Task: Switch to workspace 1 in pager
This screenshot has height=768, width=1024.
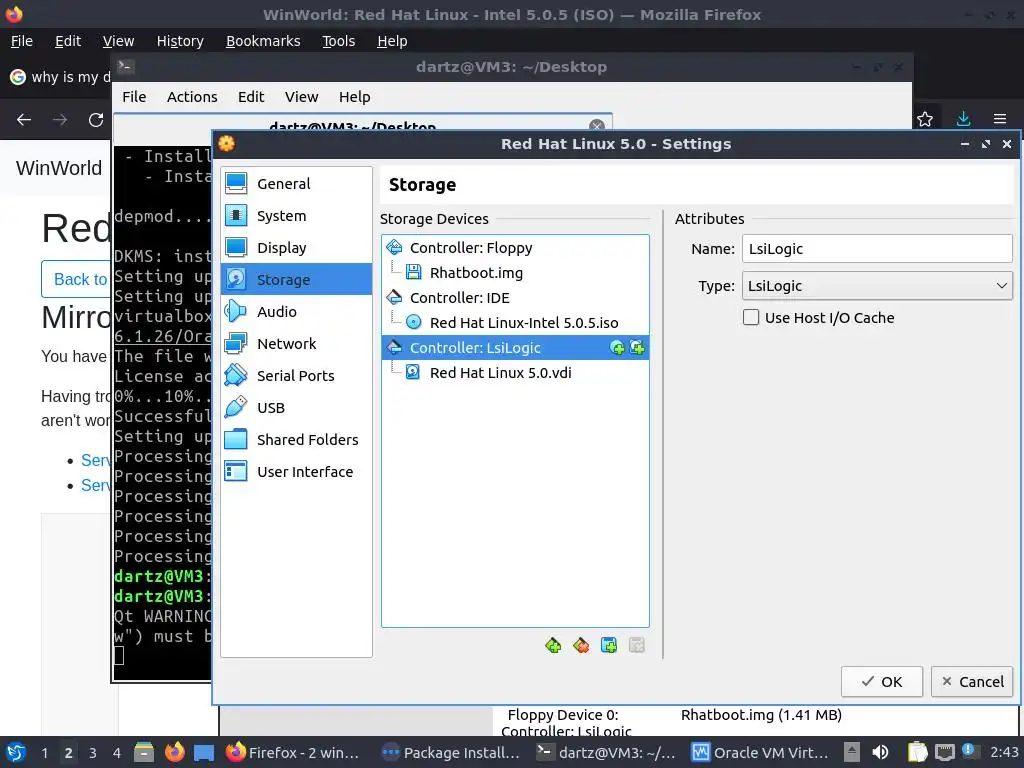Action: 44,752
